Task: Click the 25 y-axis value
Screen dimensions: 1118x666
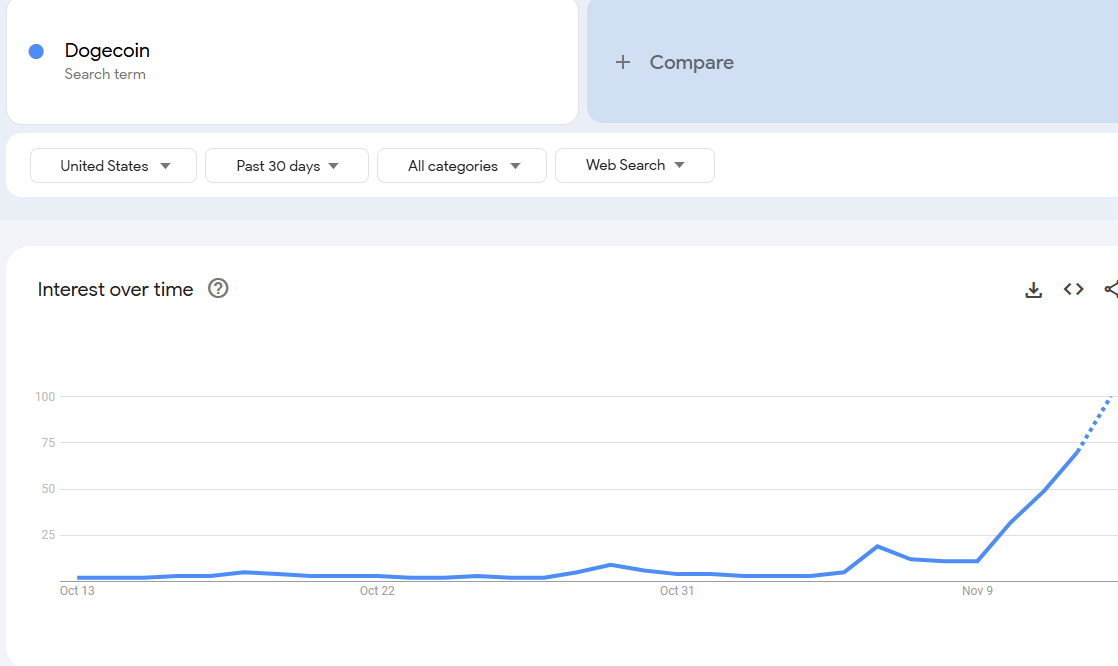Action: (x=48, y=535)
